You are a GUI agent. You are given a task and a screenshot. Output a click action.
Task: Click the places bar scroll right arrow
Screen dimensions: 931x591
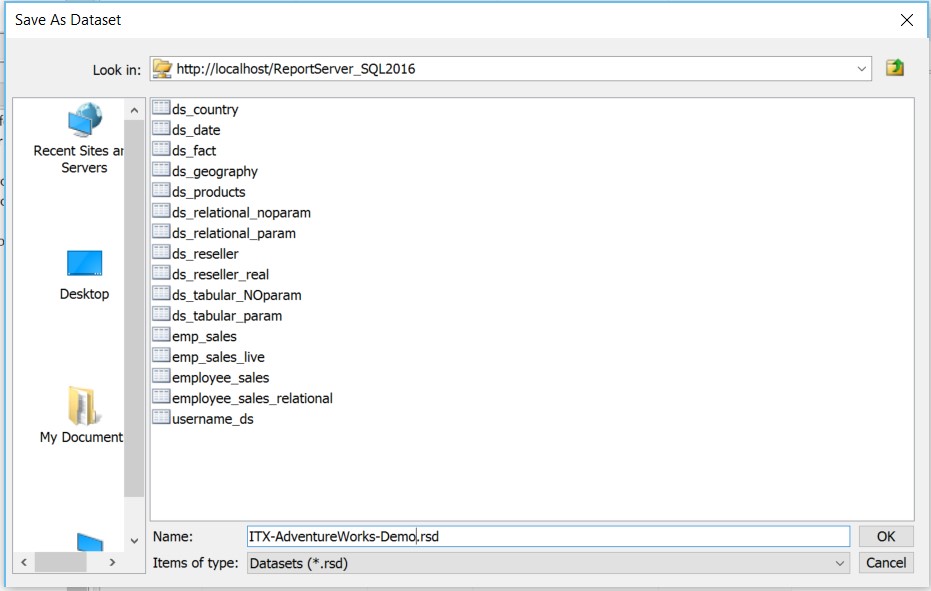pos(112,562)
